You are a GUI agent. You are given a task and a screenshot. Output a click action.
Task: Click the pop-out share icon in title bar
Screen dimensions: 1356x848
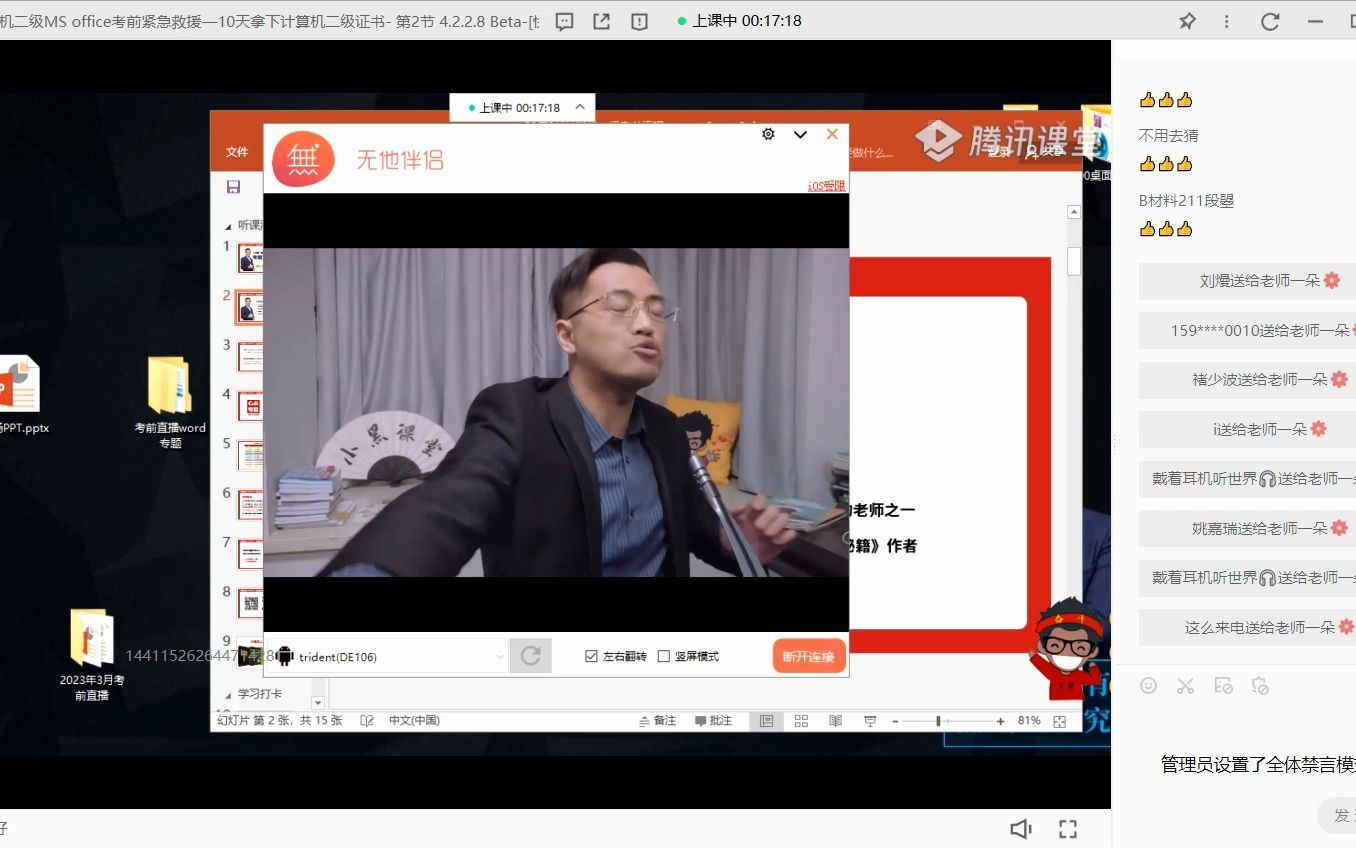pyautogui.click(x=602, y=21)
